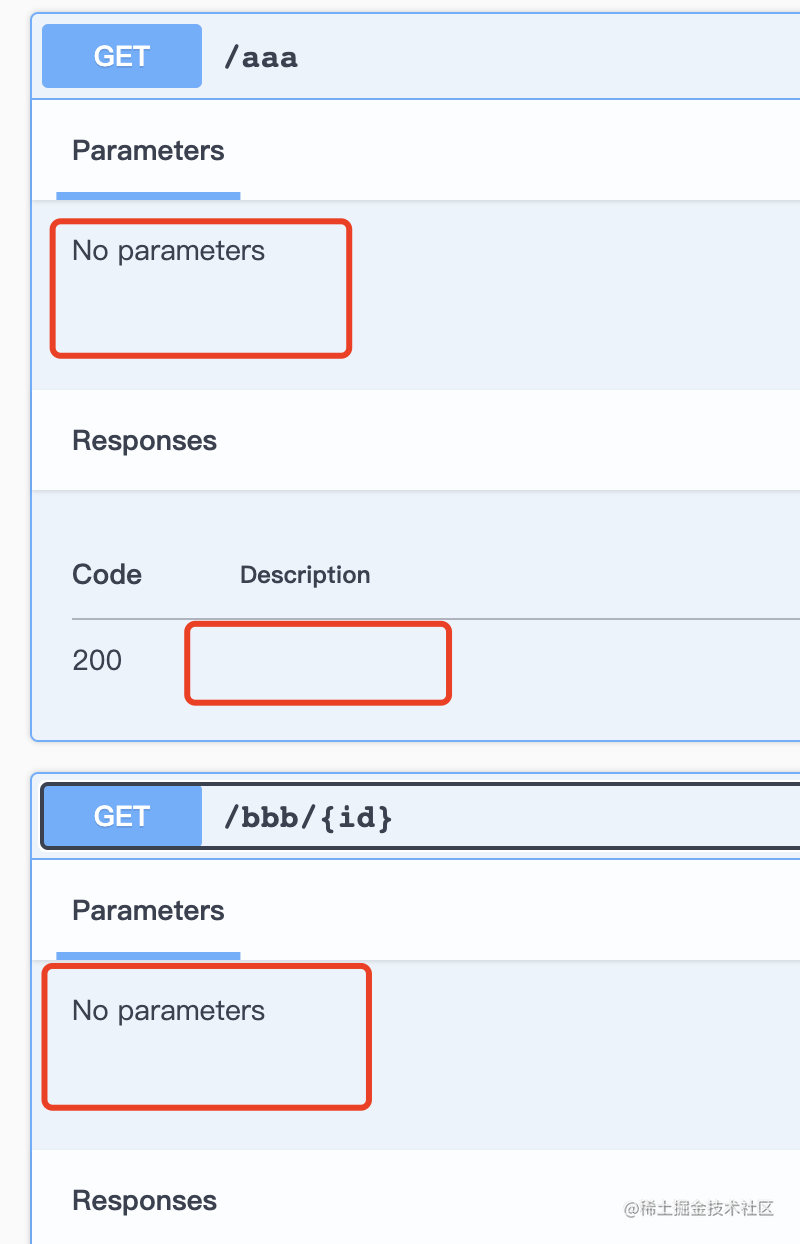Click "No parameters" text in /aaa section
Screen dimensions: 800x1244
168,251
